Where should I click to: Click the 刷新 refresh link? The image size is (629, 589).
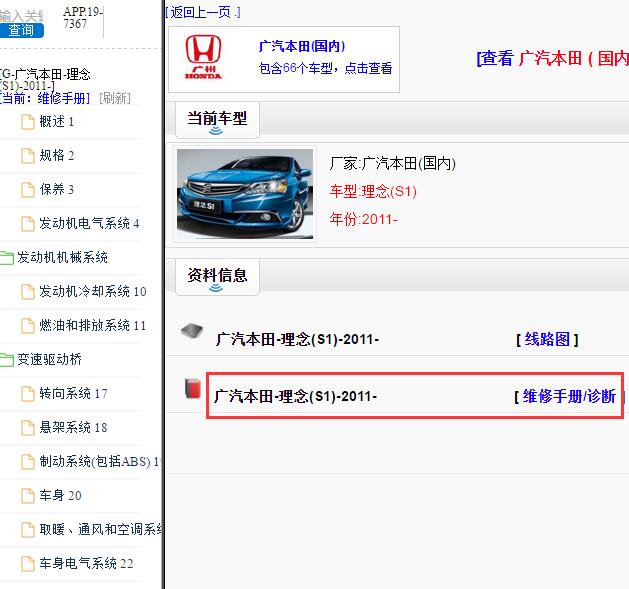[x=115, y=98]
